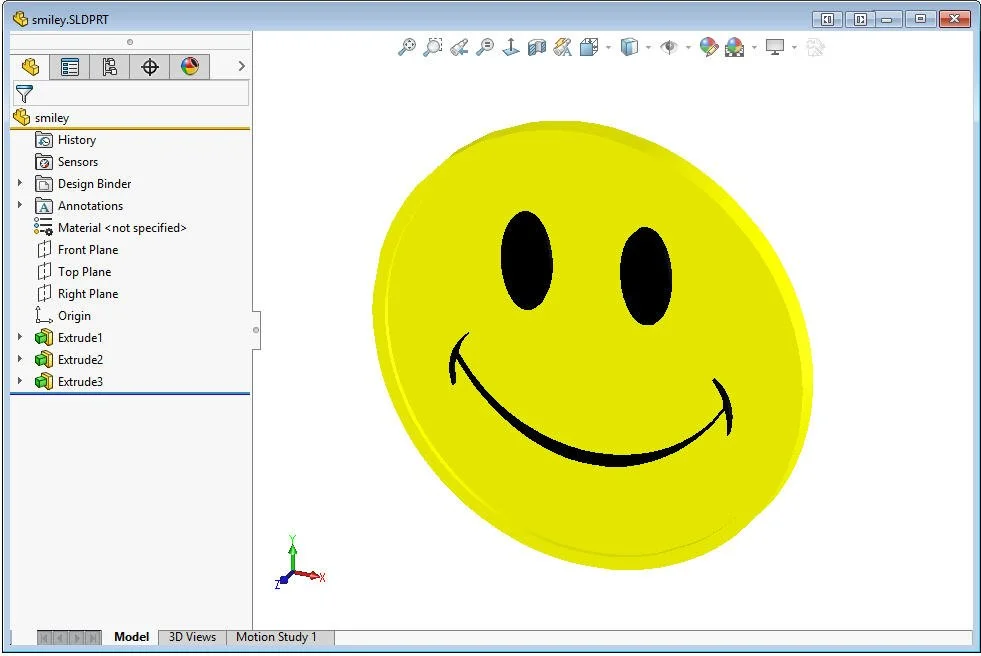Select Front Plane in the feature tree
The height and width of the screenshot is (656, 981).
coord(87,249)
